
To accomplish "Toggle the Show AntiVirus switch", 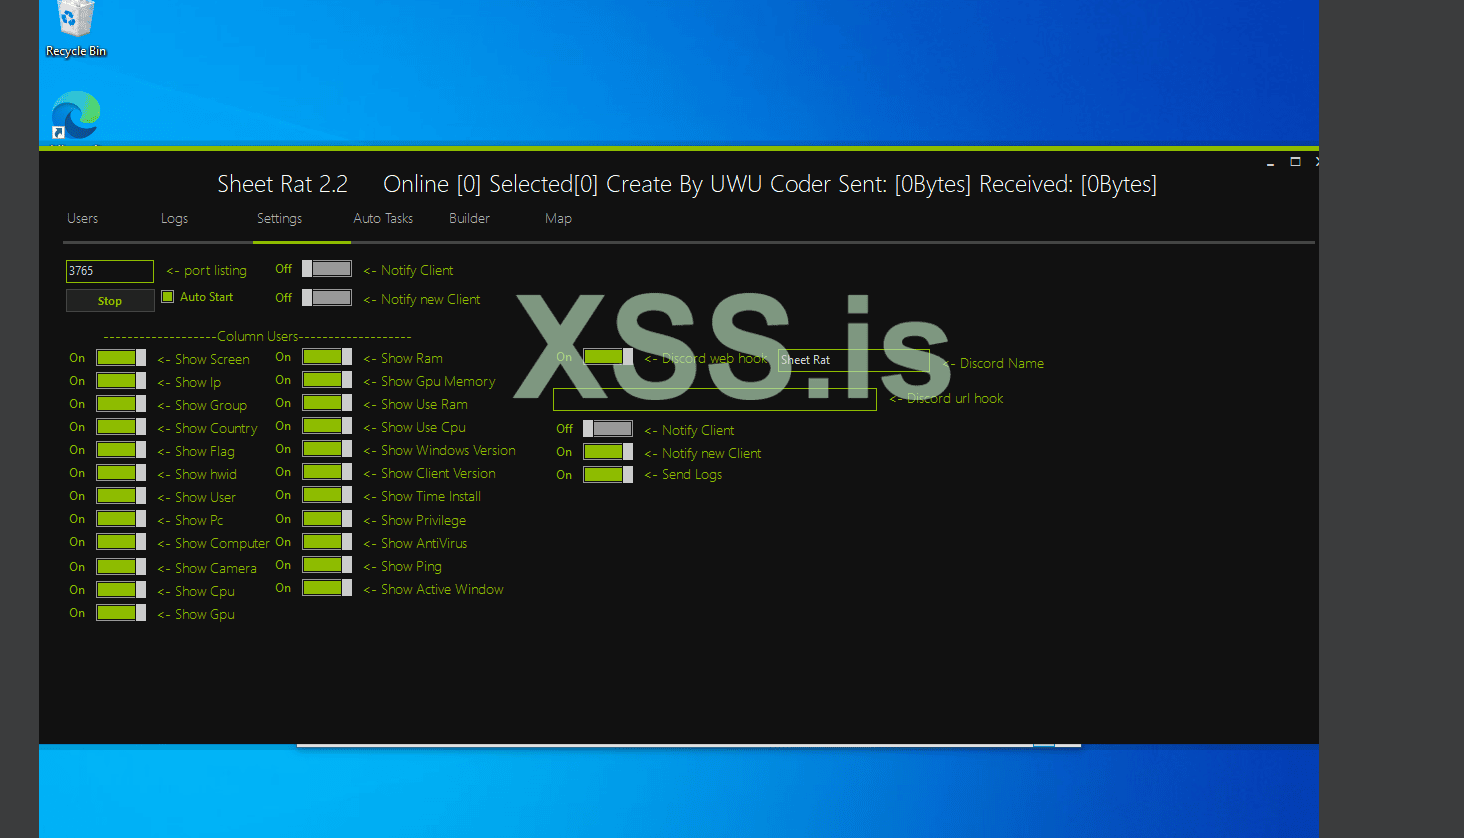I will [327, 542].
